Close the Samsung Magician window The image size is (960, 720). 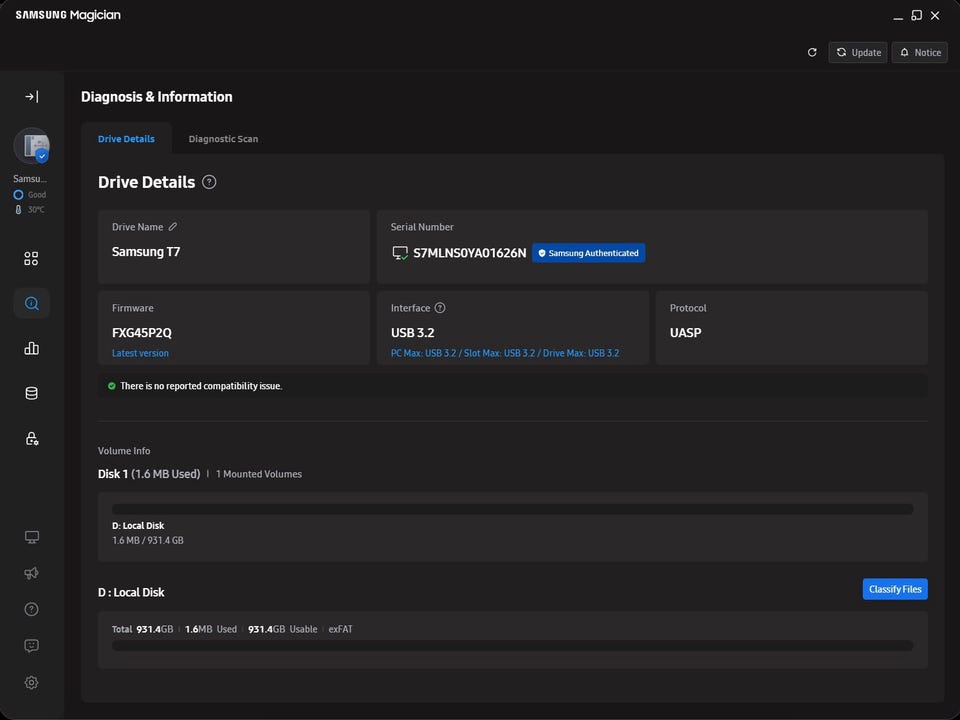935,15
